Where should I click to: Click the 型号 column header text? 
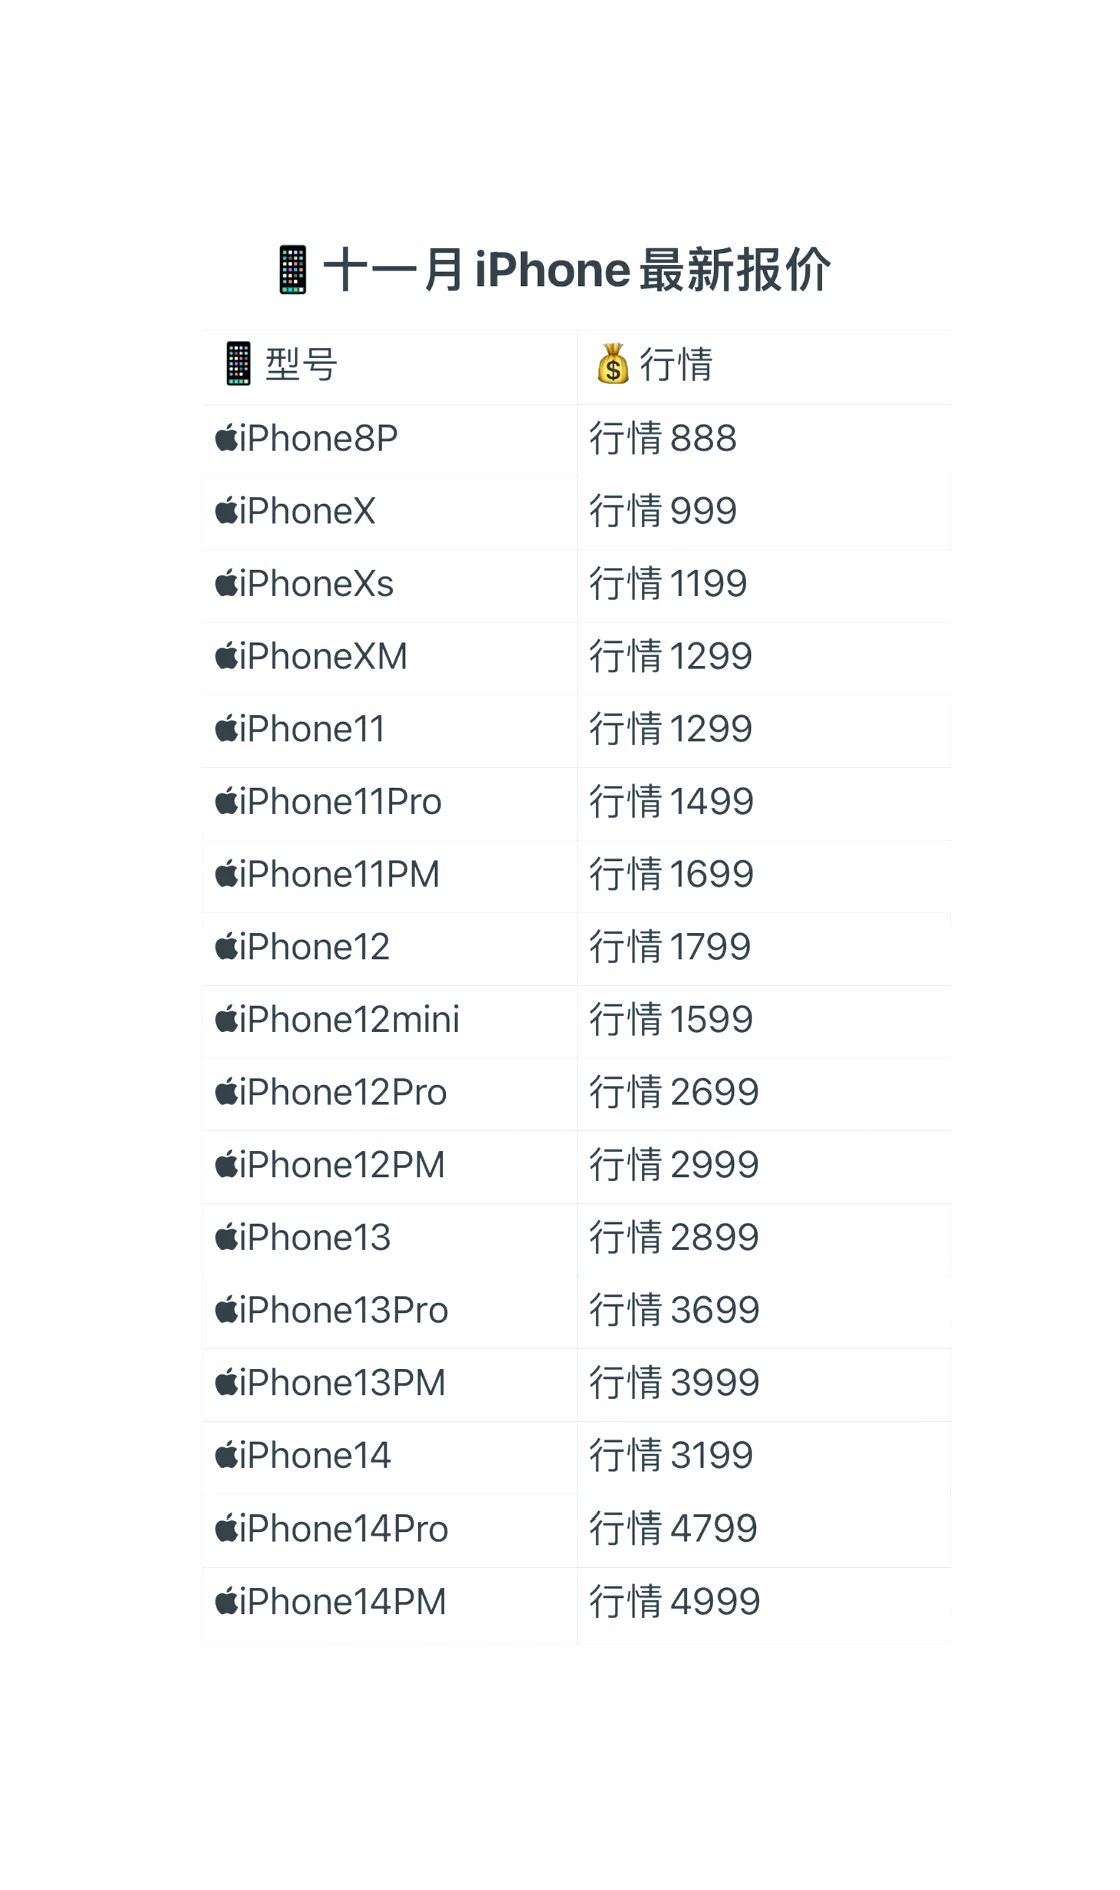click(x=301, y=364)
